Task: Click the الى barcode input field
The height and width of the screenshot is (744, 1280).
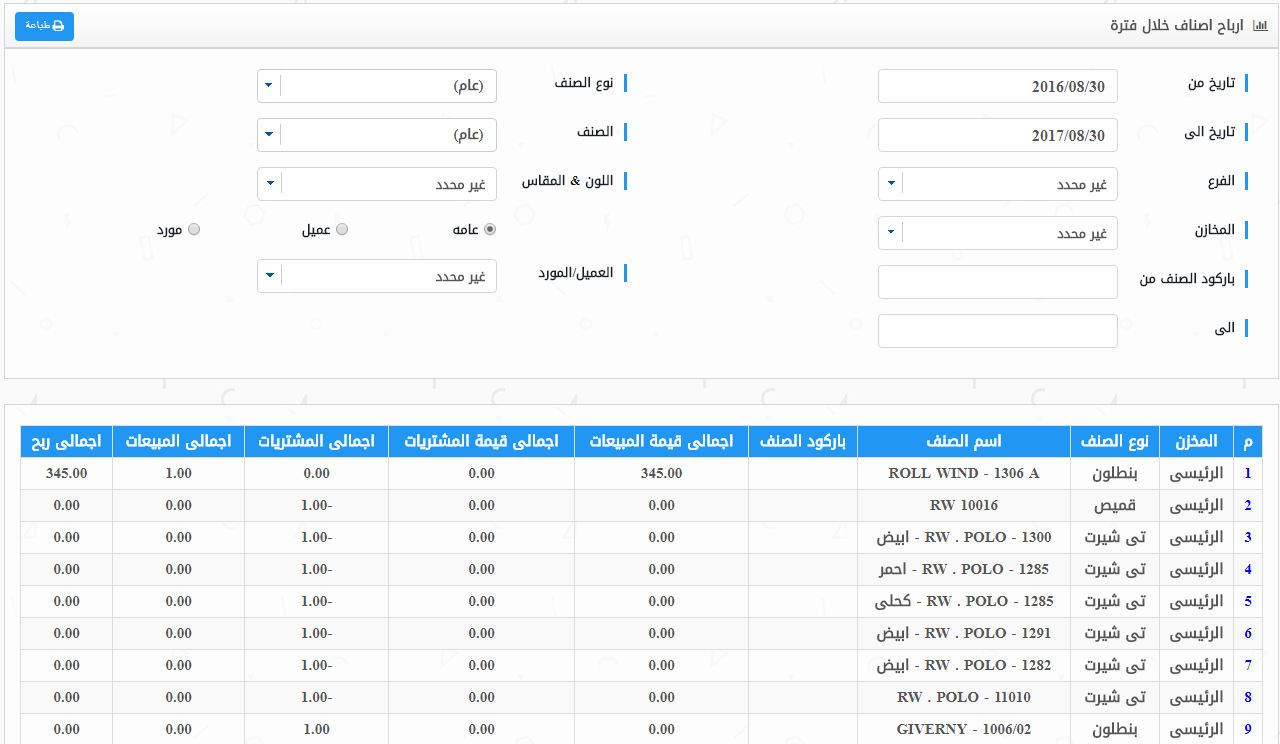Action: pos(997,331)
